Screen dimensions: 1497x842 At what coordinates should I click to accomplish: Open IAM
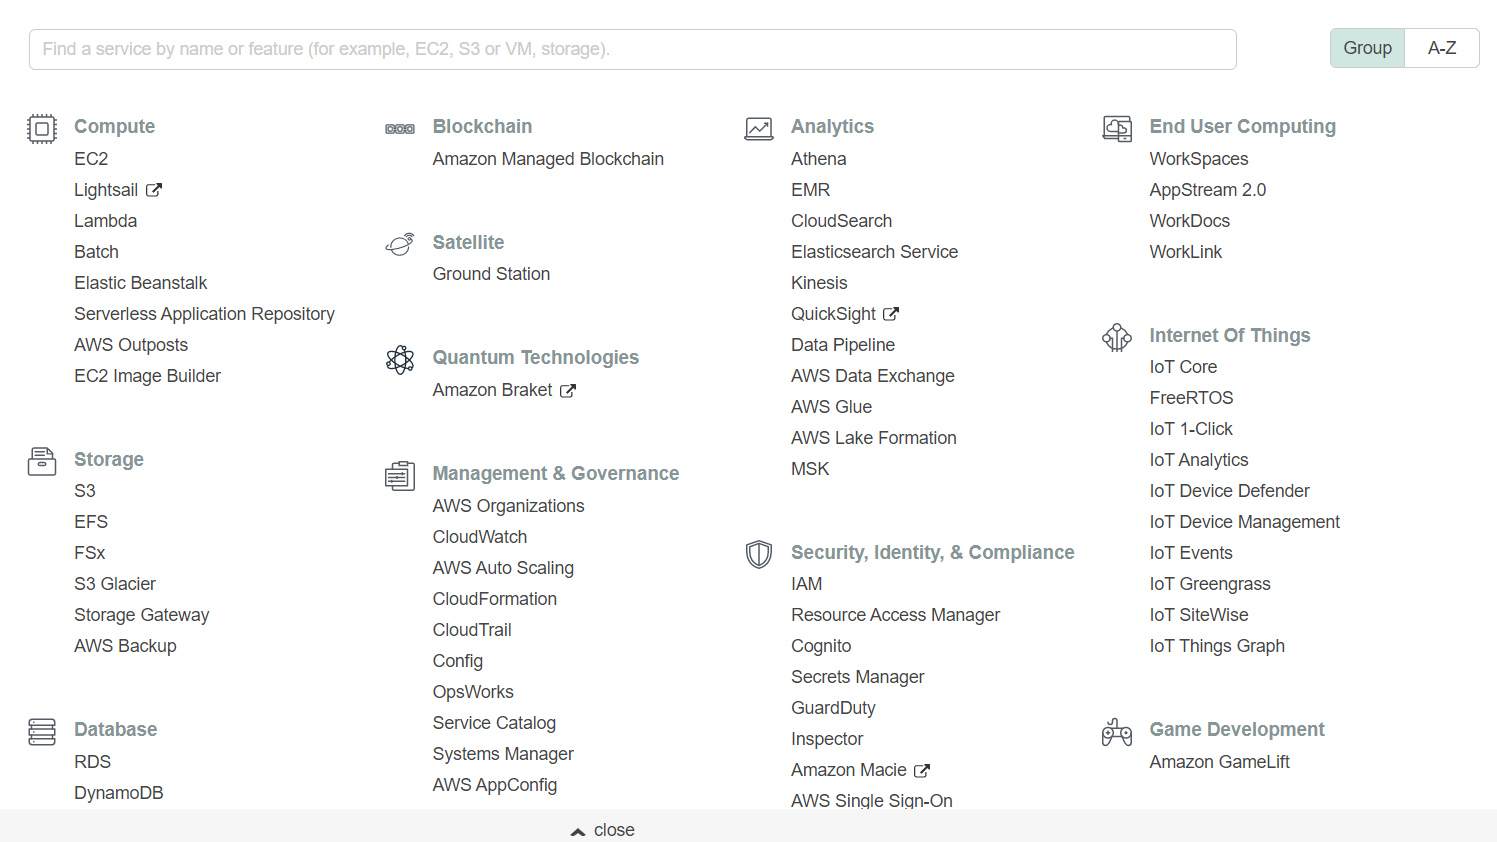(x=806, y=584)
